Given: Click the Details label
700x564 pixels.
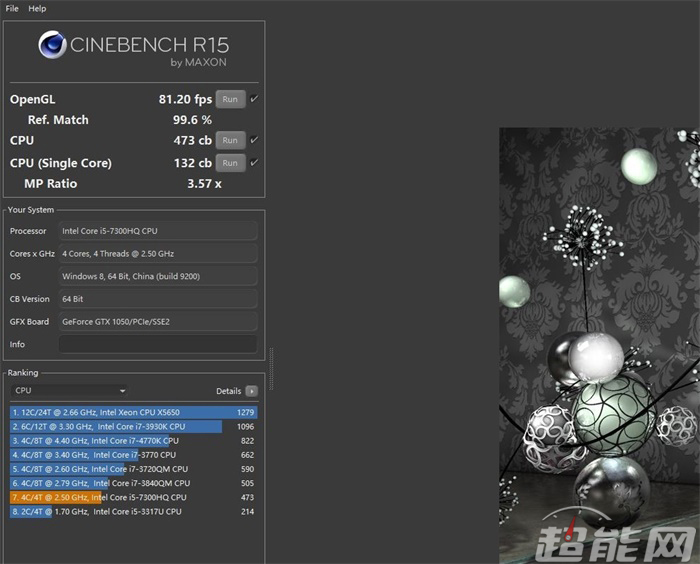Looking at the screenshot, I should click(229, 391).
